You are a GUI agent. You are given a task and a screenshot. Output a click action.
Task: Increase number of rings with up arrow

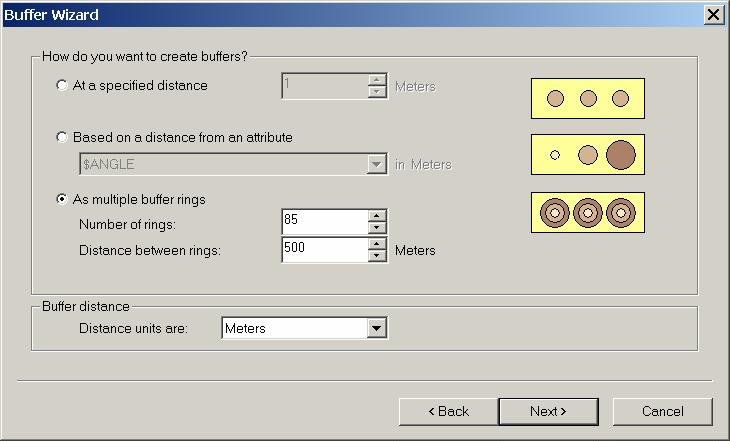(x=377, y=216)
